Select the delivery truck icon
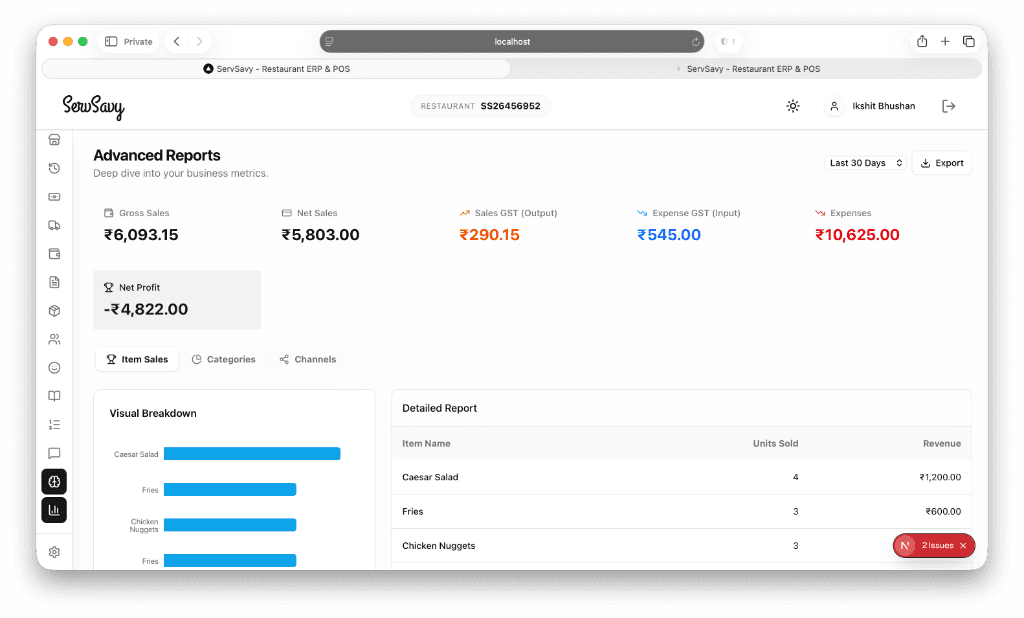This screenshot has height=618, width=1024. (54, 225)
